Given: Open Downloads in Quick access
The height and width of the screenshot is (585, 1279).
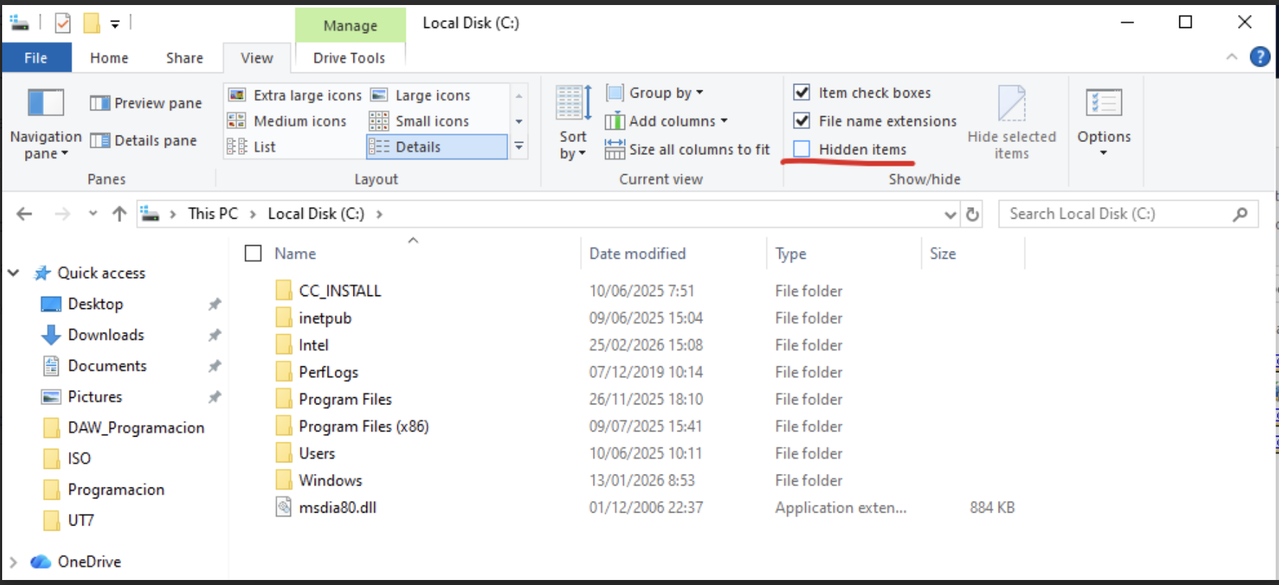Looking at the screenshot, I should point(105,335).
